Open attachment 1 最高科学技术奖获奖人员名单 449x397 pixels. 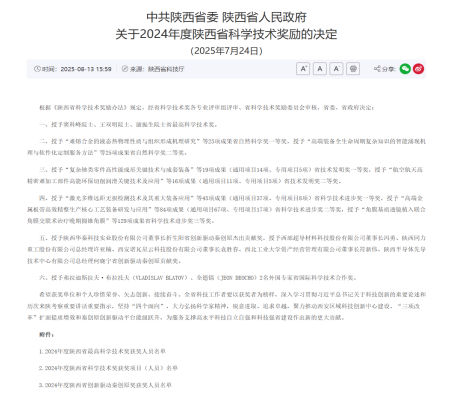point(102,351)
